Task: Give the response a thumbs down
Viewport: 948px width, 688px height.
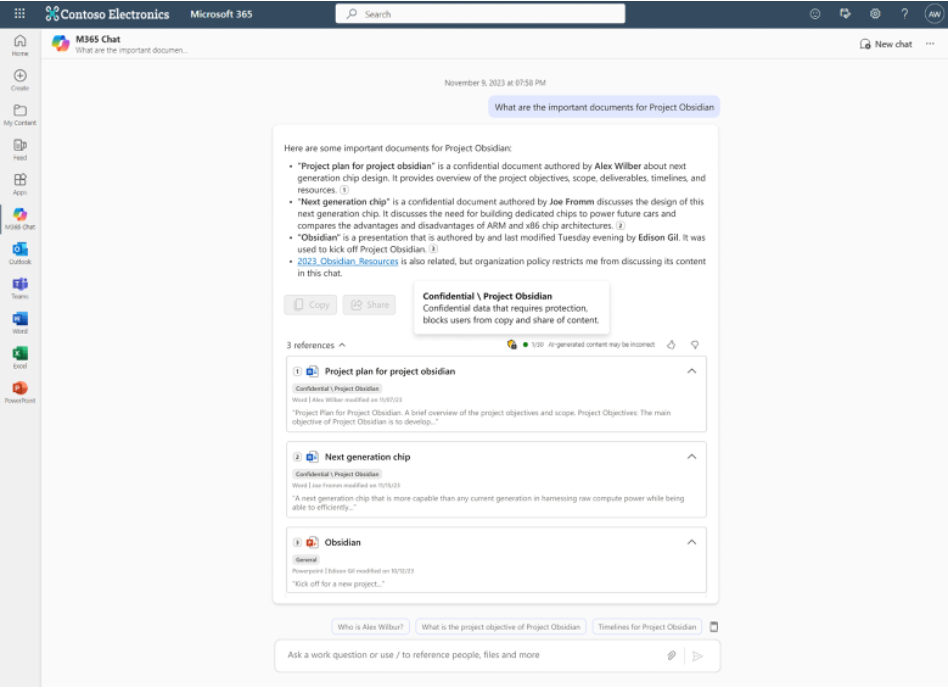Action: (x=695, y=345)
